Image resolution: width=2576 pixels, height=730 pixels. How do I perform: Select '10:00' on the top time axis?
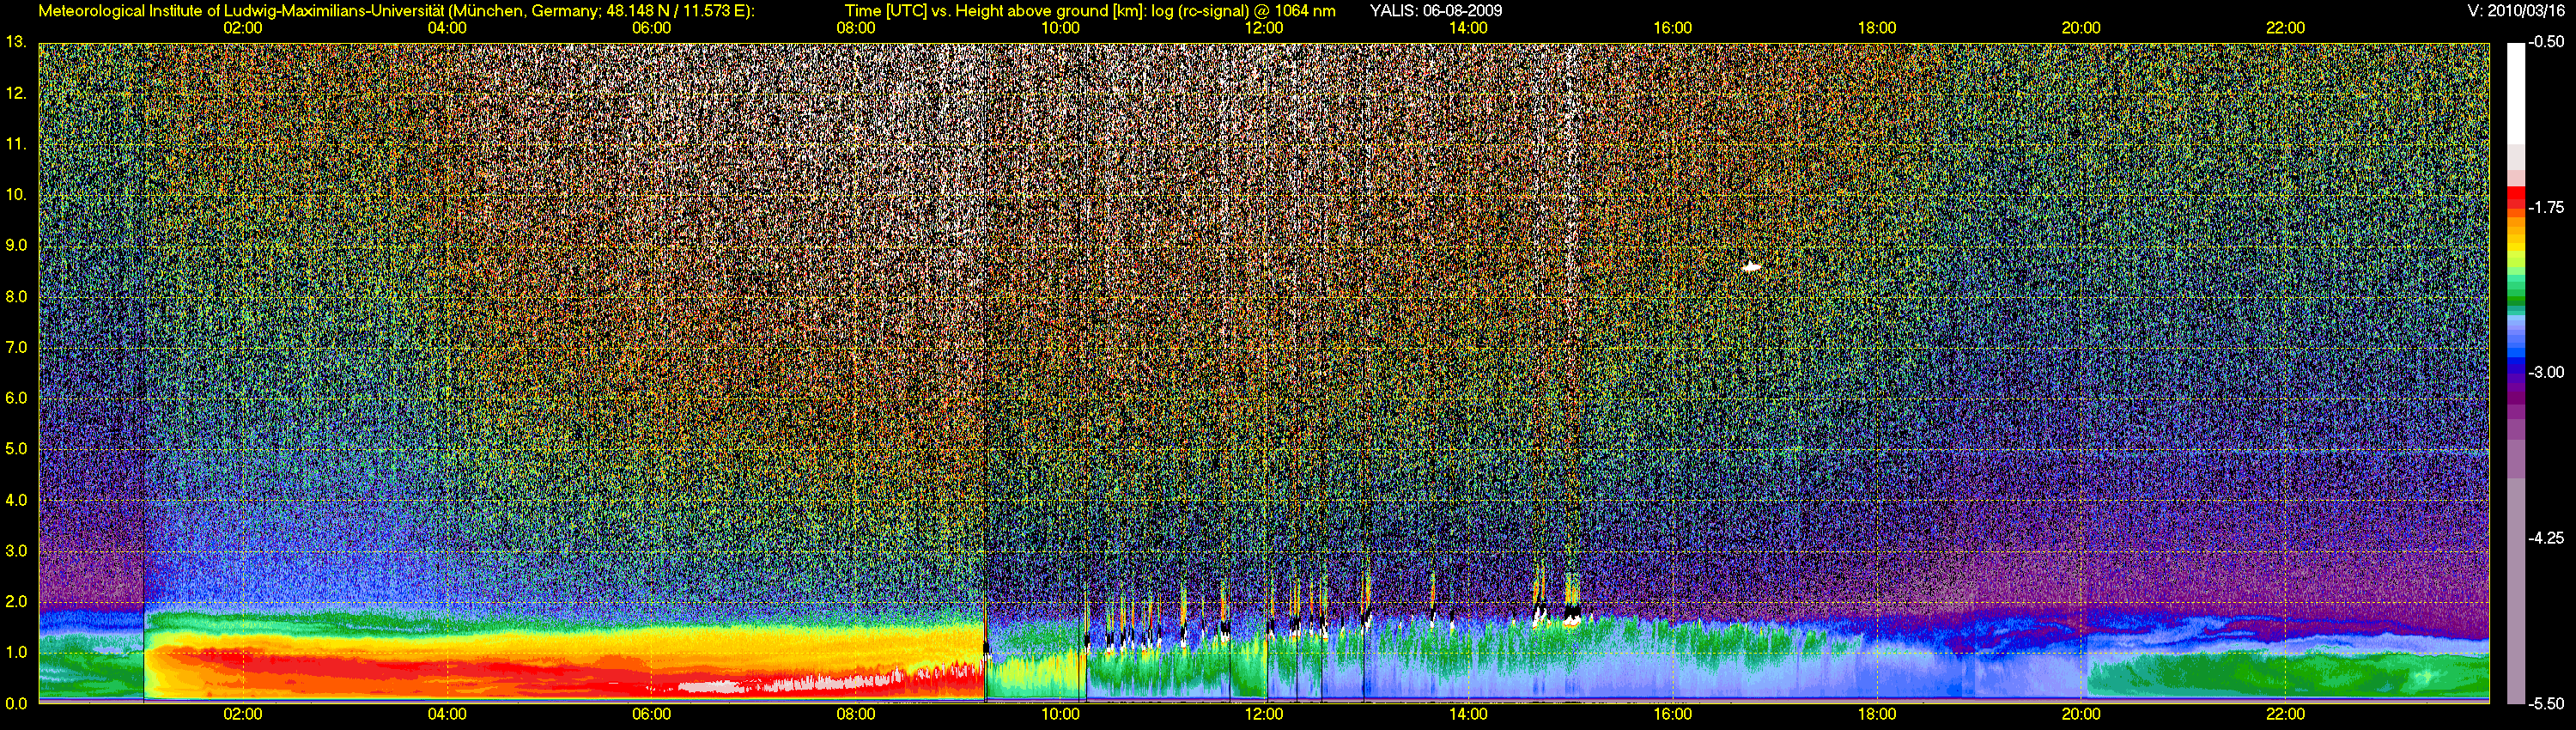(x=1060, y=28)
